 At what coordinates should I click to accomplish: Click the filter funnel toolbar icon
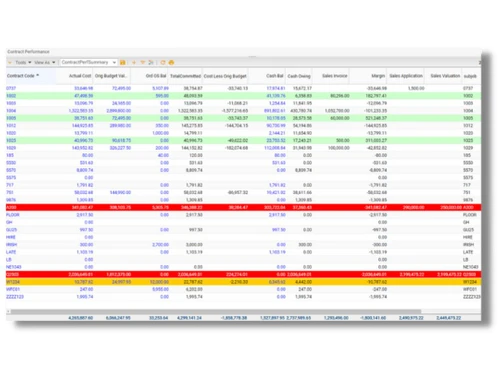pyautogui.click(x=143, y=62)
